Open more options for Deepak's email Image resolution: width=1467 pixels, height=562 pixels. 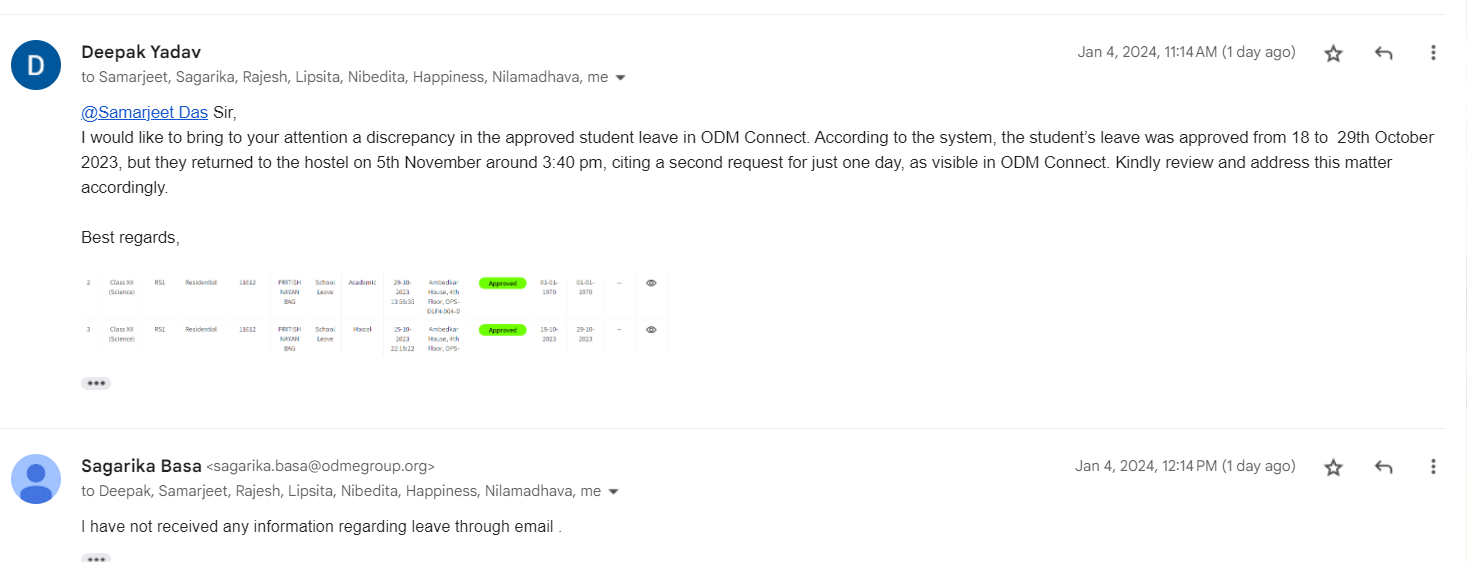(x=1433, y=53)
